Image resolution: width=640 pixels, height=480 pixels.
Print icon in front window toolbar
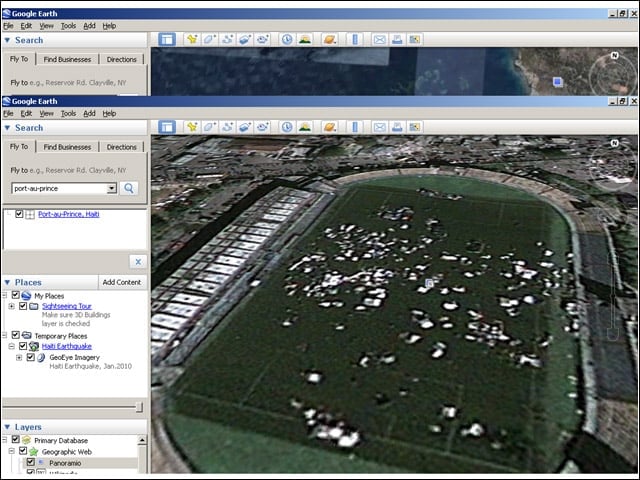[397, 127]
